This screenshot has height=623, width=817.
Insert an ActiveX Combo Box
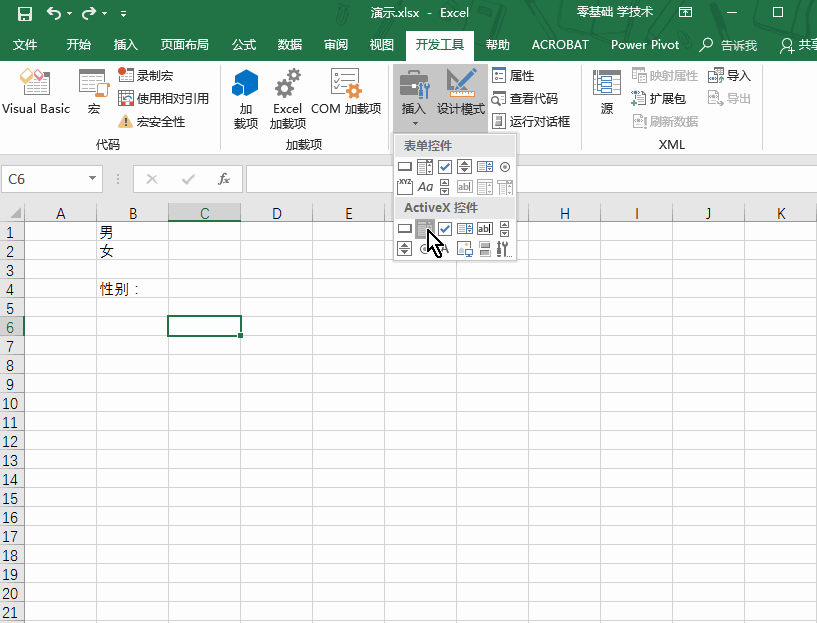click(425, 228)
